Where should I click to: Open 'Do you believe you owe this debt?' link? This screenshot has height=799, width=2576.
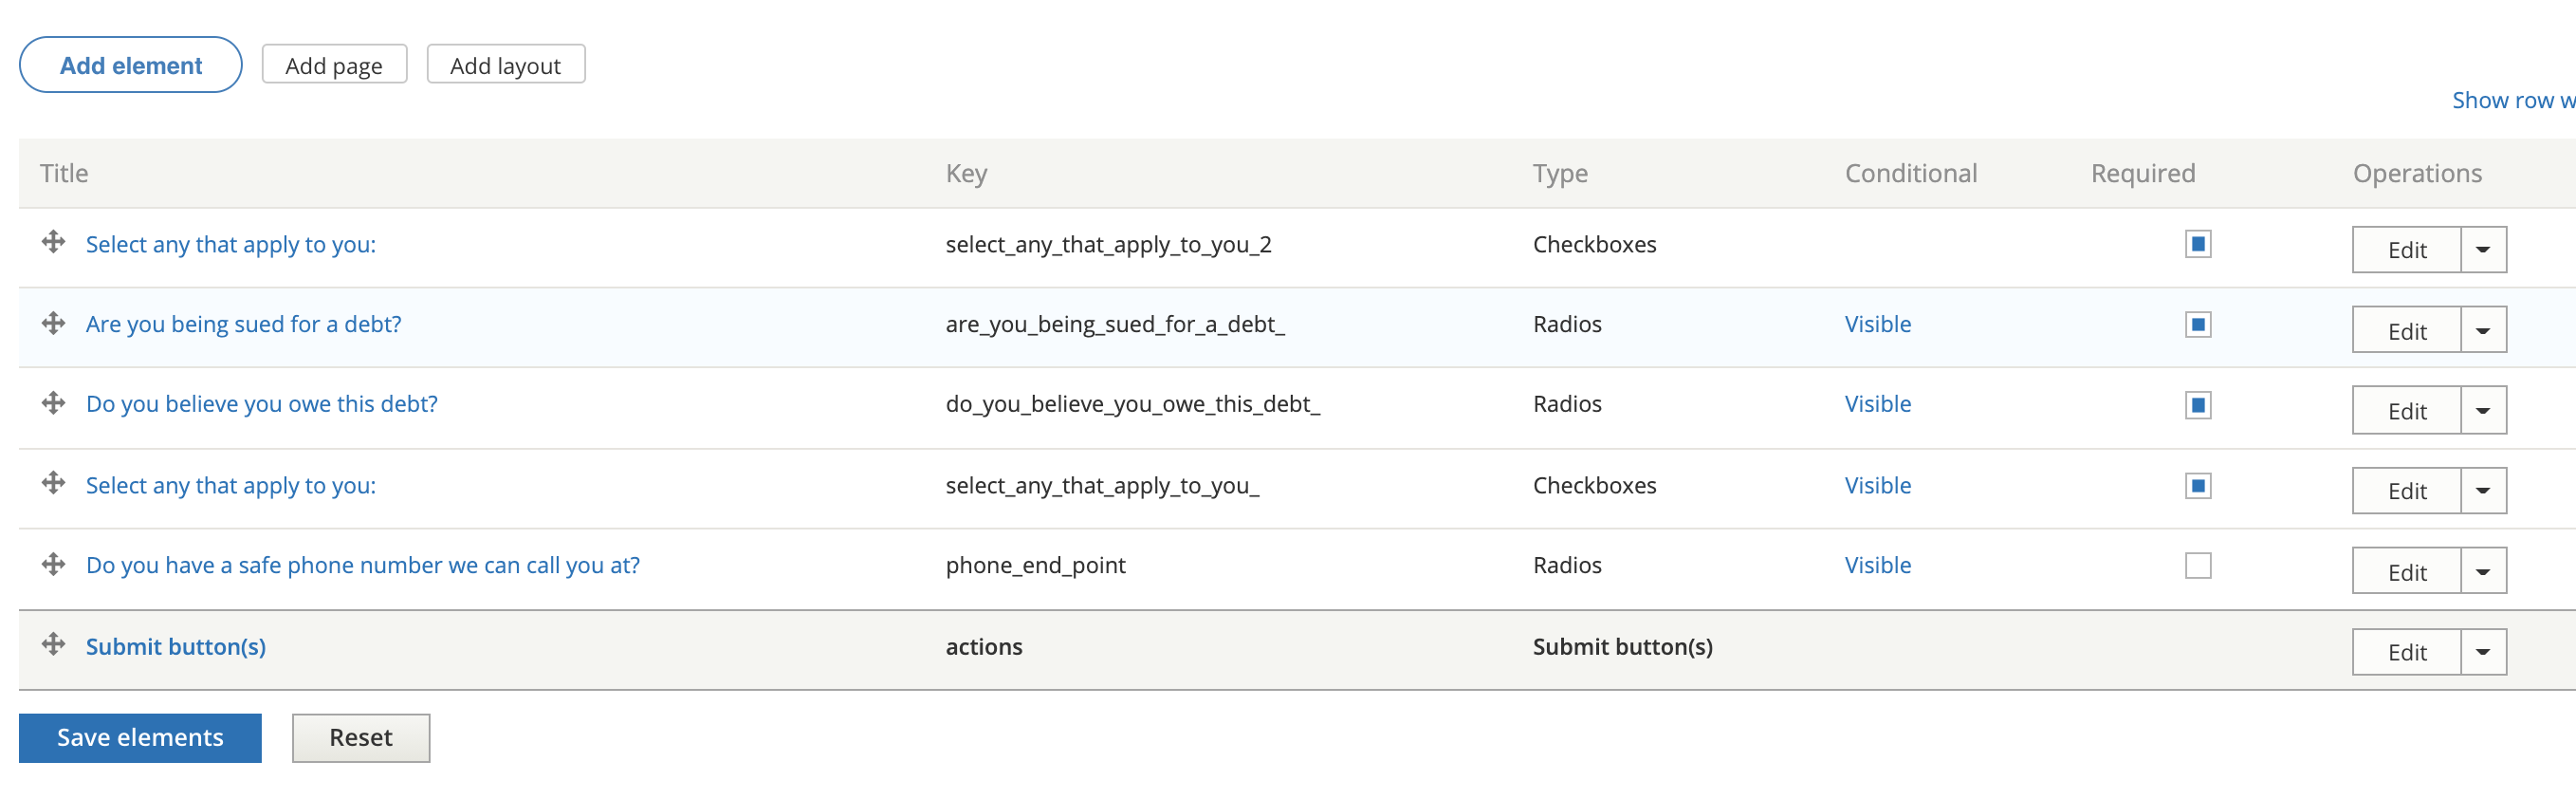pos(262,404)
